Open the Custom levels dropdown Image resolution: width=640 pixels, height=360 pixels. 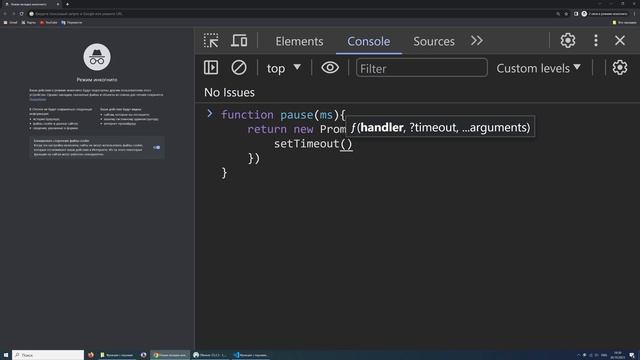(x=538, y=68)
